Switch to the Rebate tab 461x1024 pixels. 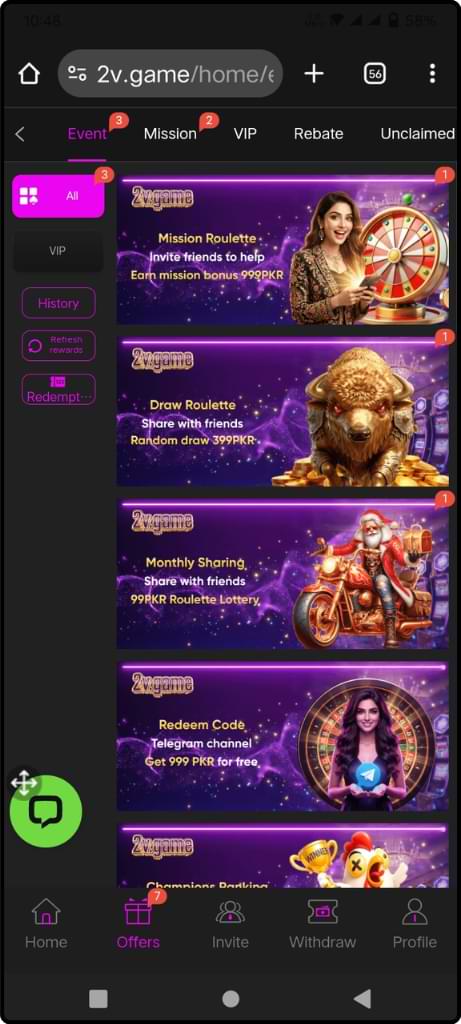(x=318, y=134)
